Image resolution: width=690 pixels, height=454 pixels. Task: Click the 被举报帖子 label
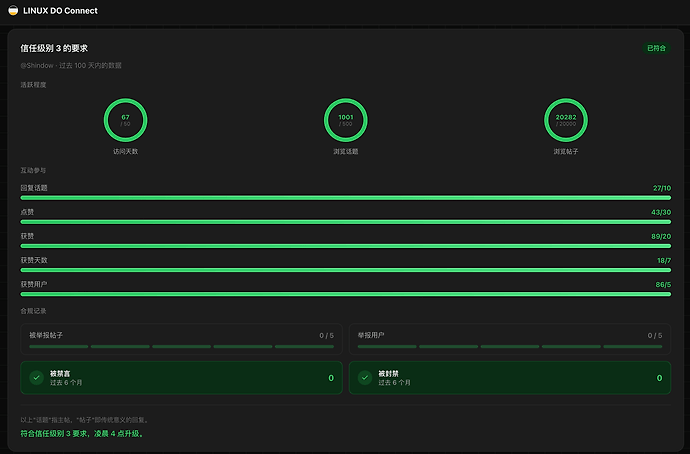(x=46, y=335)
